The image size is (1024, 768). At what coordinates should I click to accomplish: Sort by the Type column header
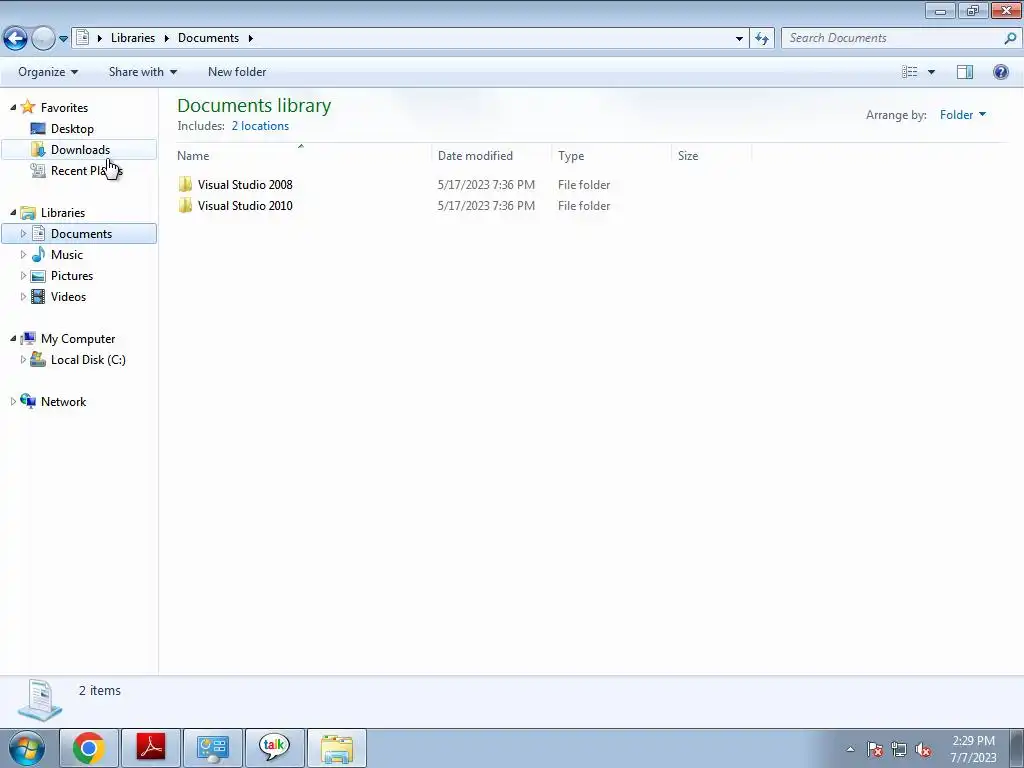pyautogui.click(x=611, y=155)
